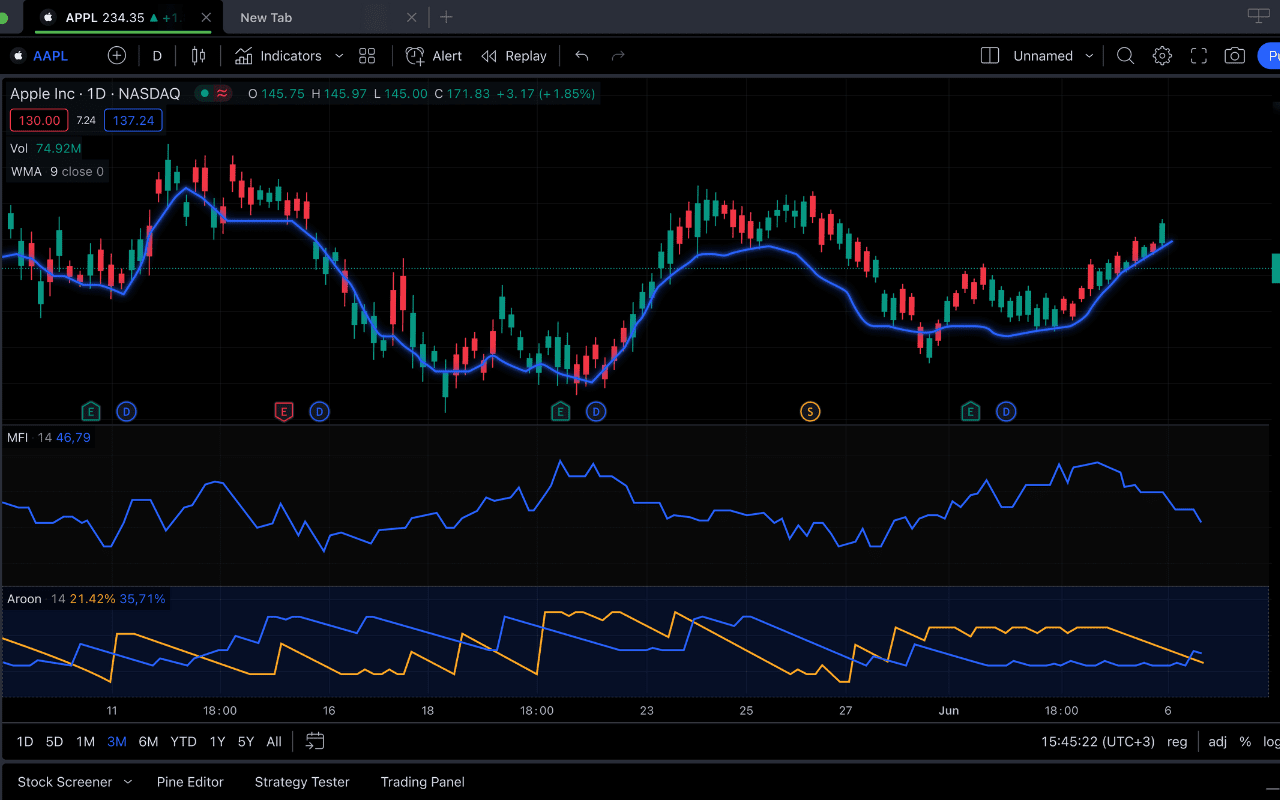1280x800 pixels.
Task: Open the Pine Editor tab
Action: tap(190, 782)
